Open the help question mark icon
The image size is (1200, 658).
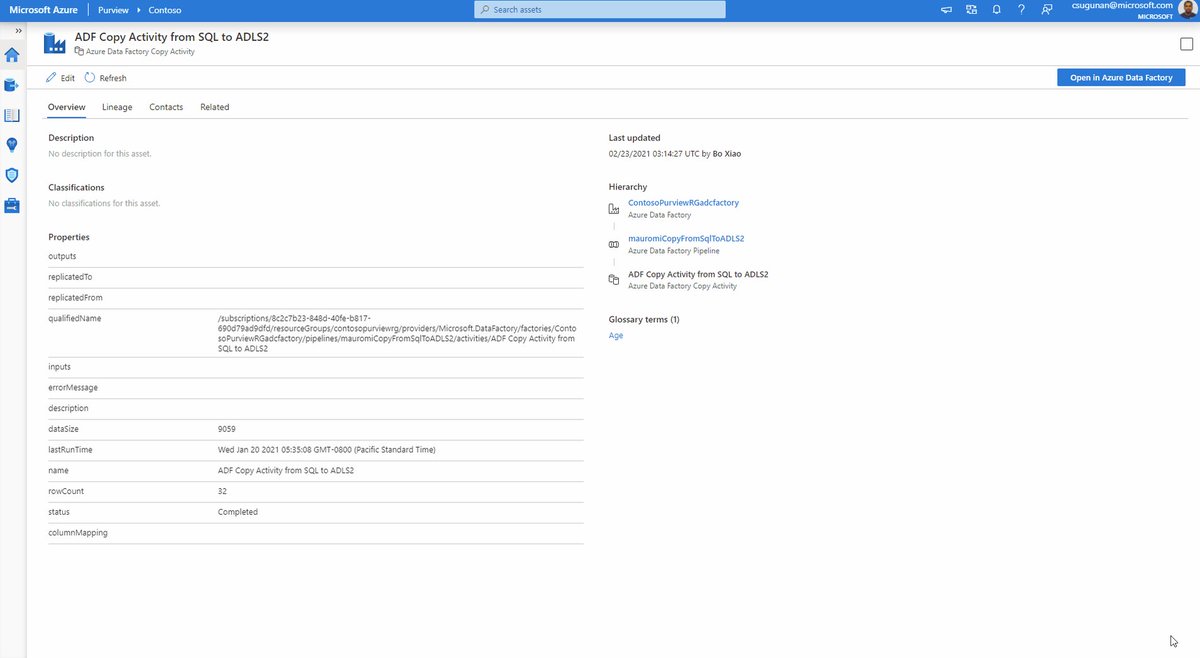[x=1021, y=10]
